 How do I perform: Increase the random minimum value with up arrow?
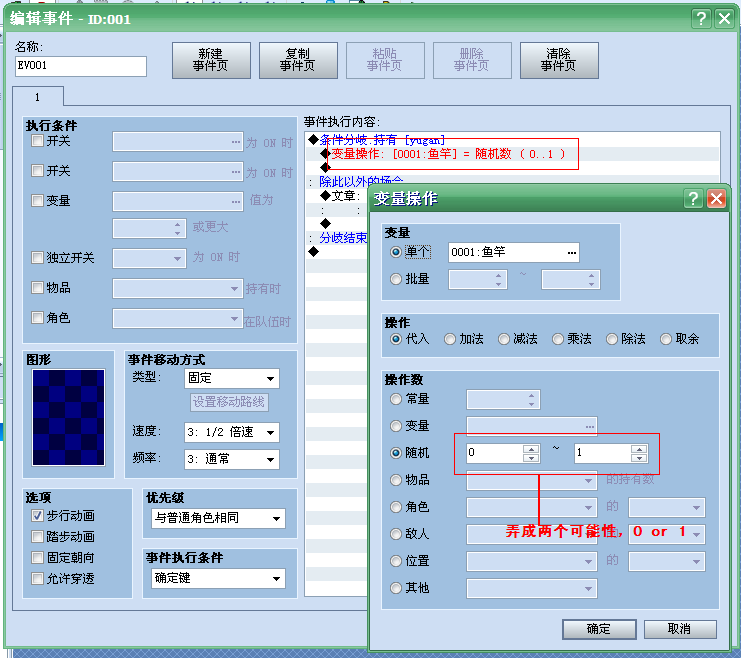[x=531, y=449]
